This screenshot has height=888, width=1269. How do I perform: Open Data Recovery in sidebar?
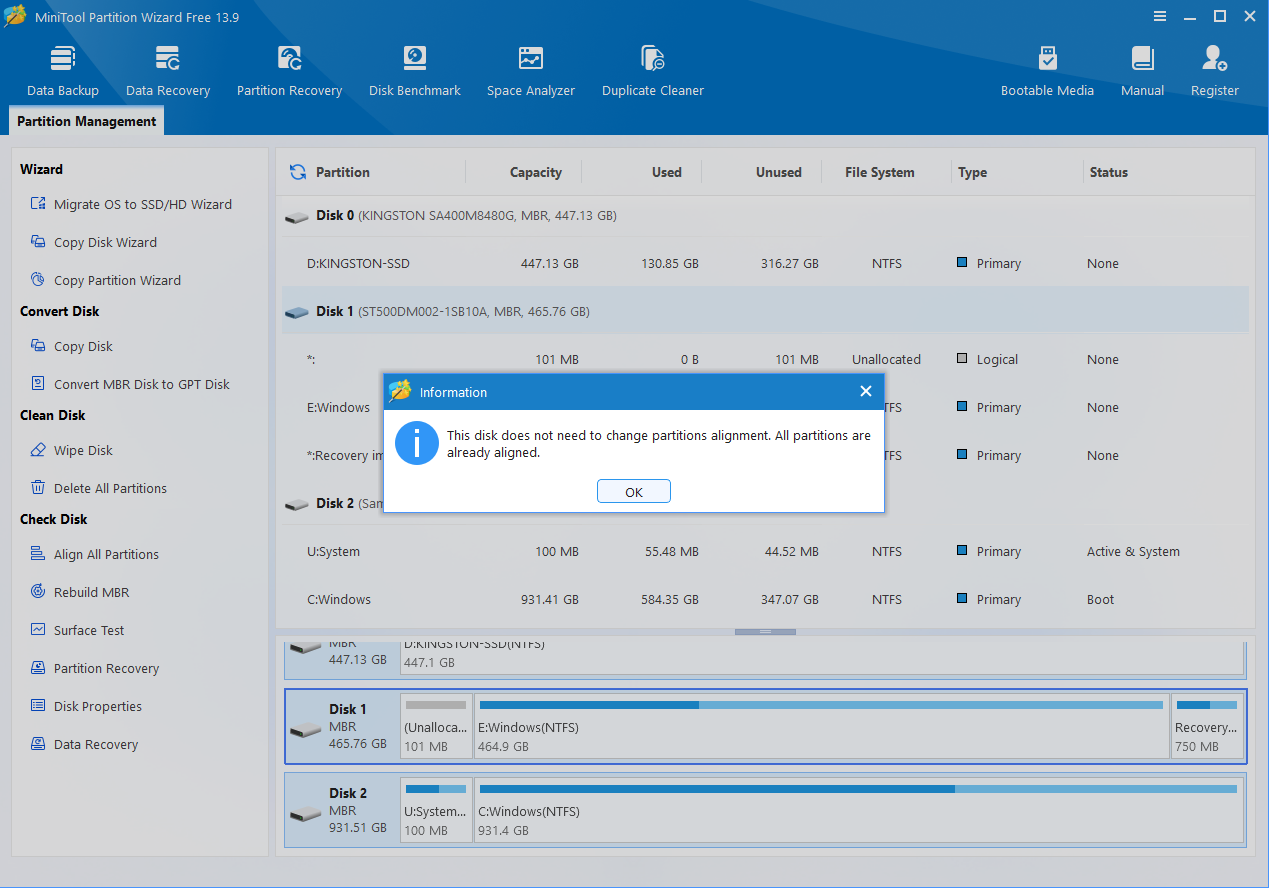pyautogui.click(x=83, y=744)
